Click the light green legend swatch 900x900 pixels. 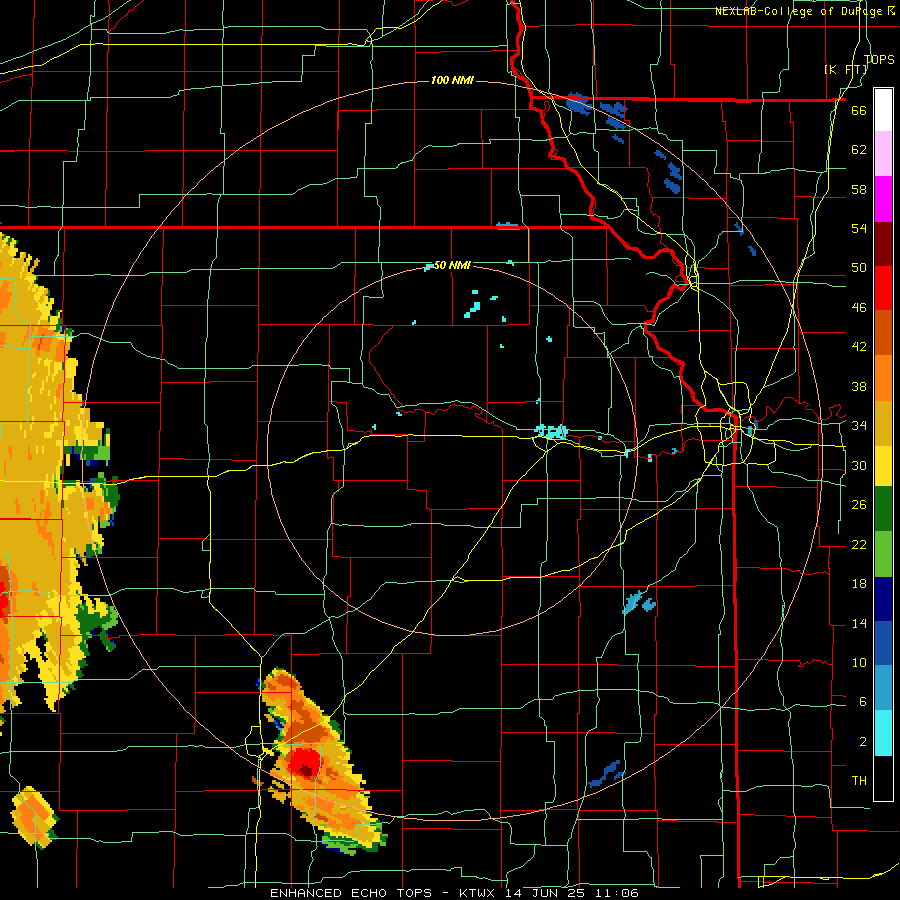point(883,553)
